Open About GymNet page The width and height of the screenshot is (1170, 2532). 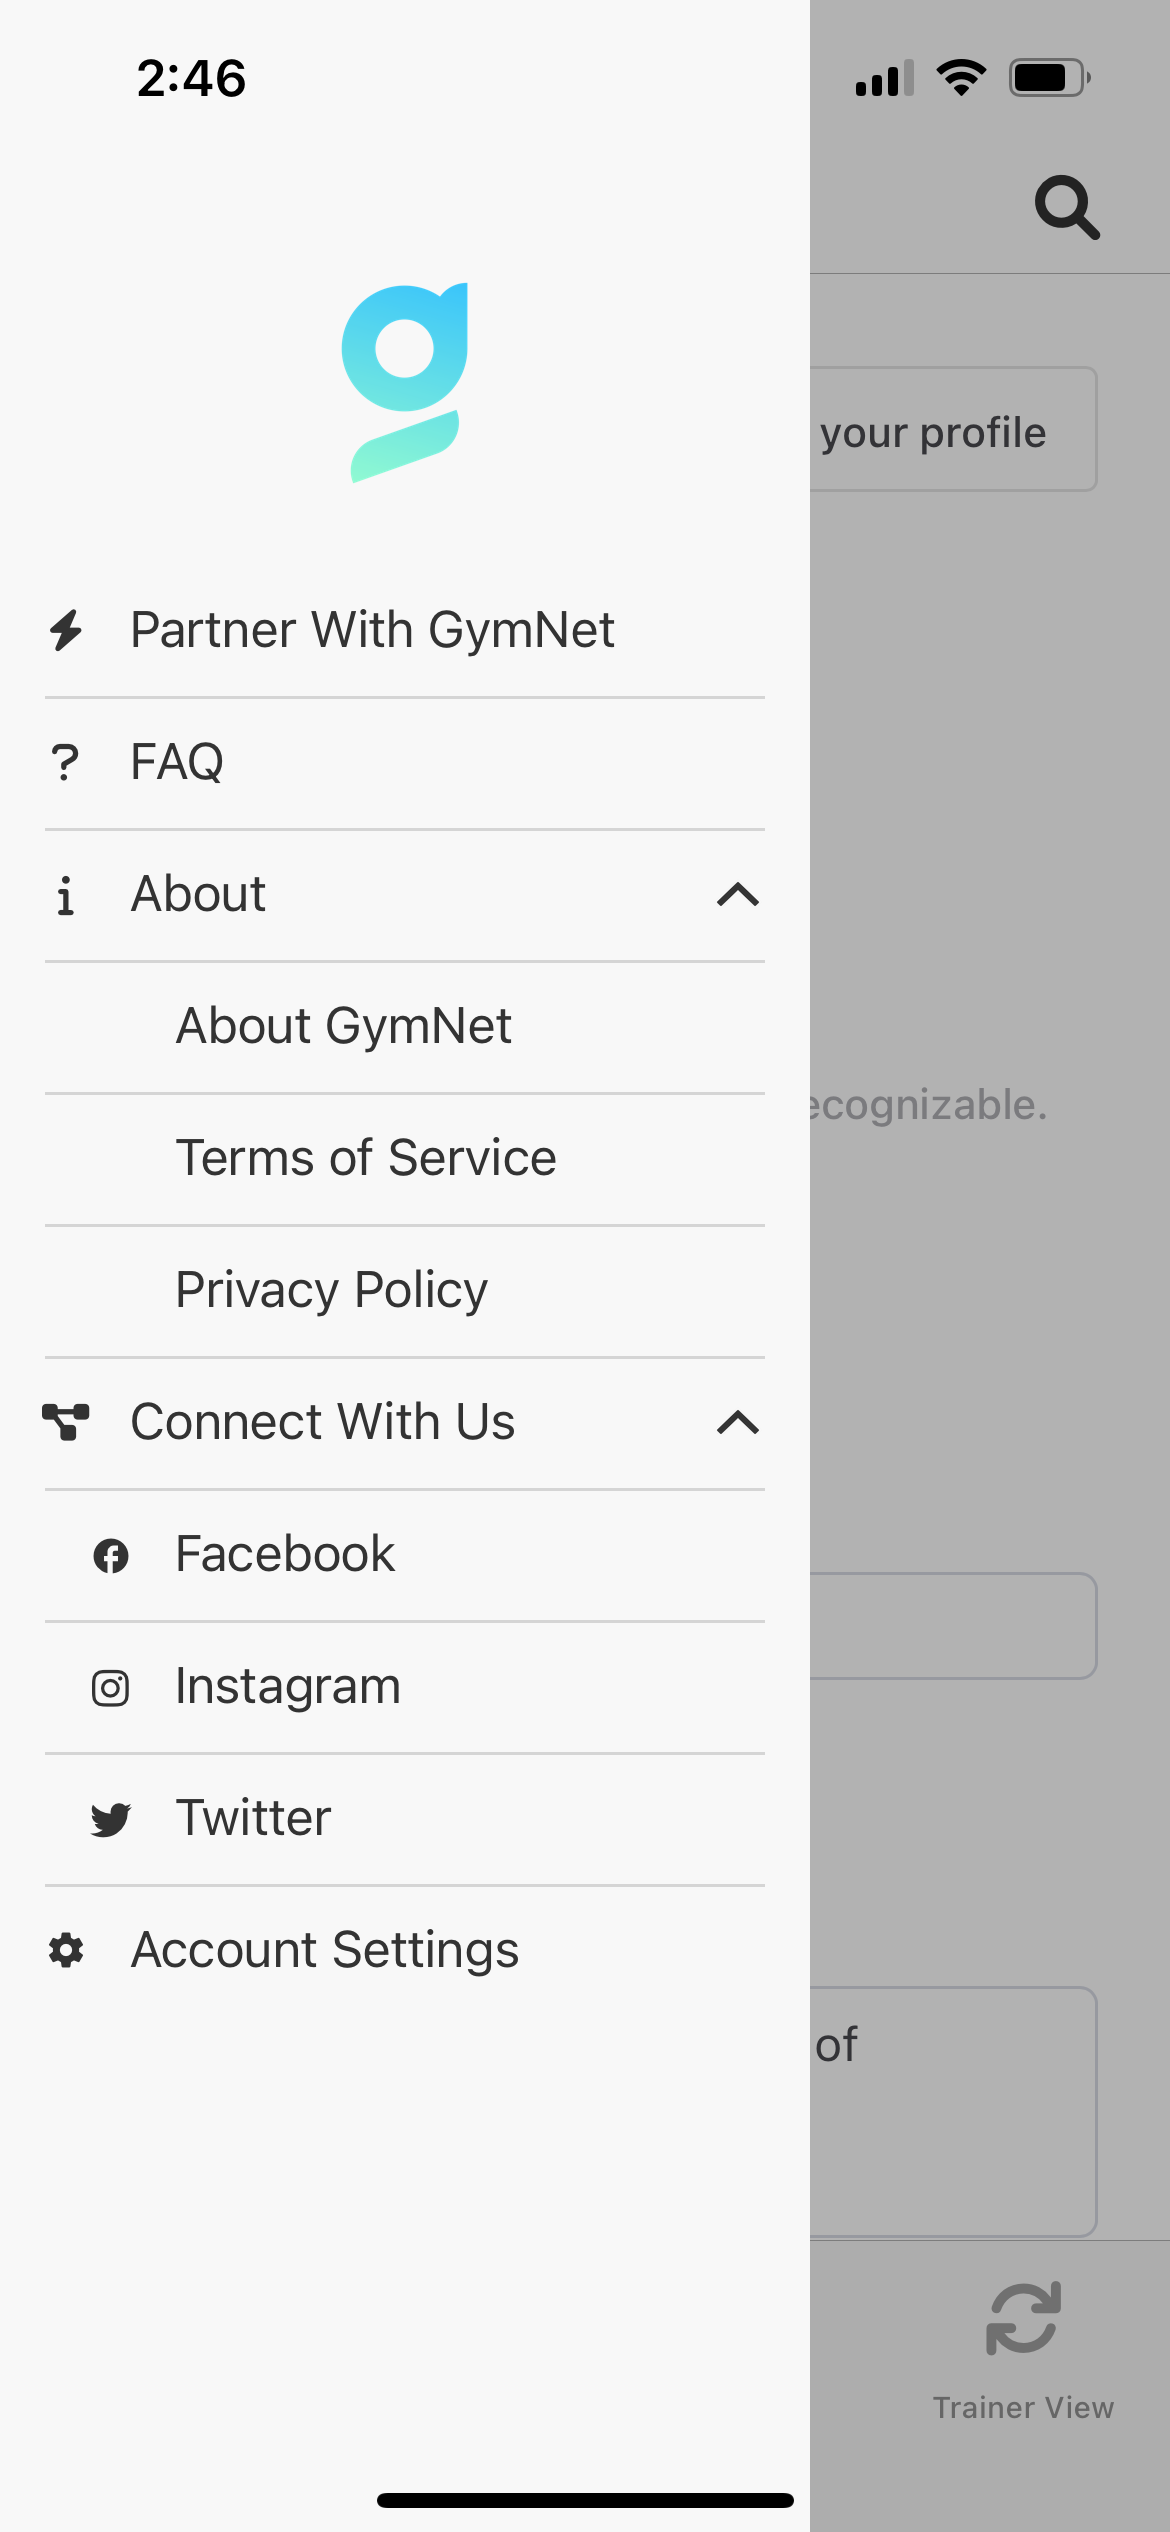[x=405, y=1027]
